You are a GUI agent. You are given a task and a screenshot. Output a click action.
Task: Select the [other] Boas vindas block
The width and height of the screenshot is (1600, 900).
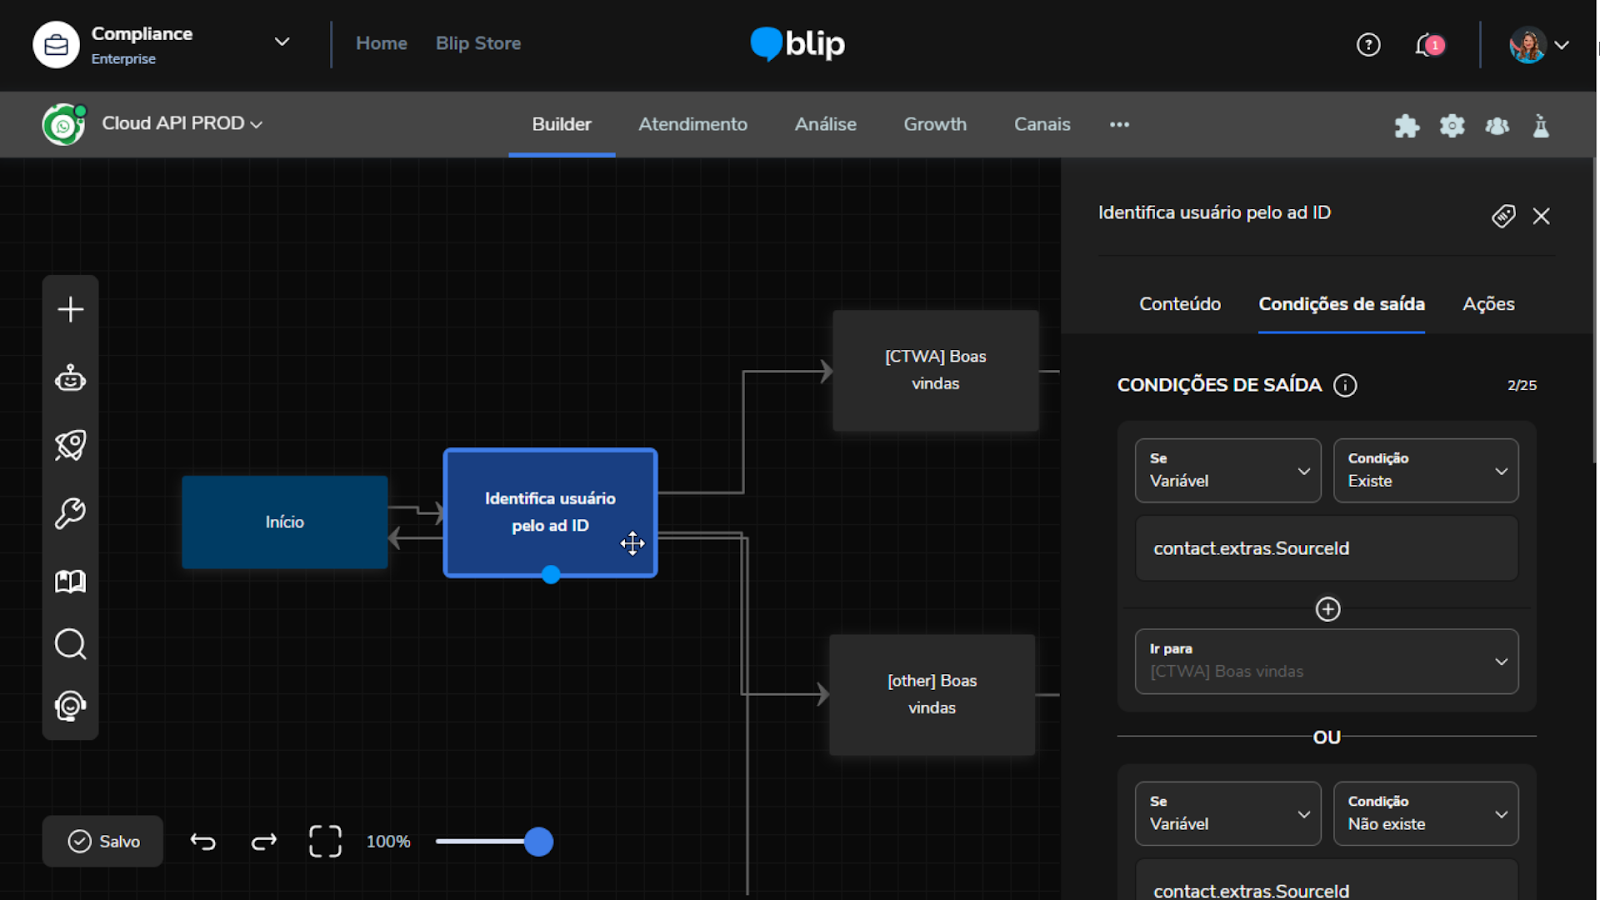coord(932,694)
